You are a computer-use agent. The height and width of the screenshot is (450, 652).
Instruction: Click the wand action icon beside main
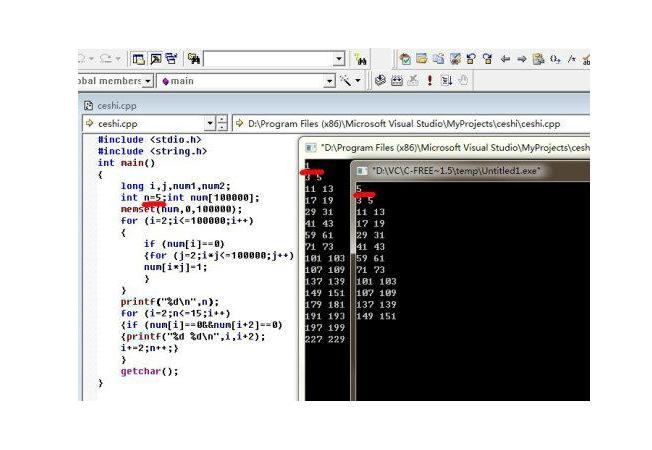[346, 81]
